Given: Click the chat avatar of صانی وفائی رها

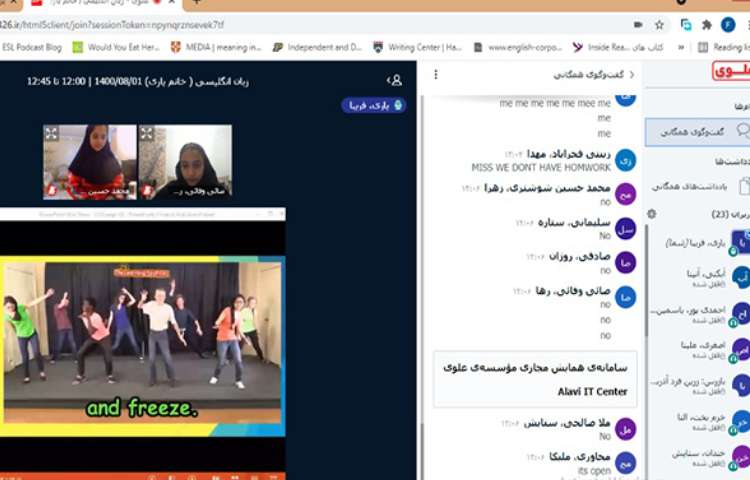Looking at the screenshot, I should point(625,297).
